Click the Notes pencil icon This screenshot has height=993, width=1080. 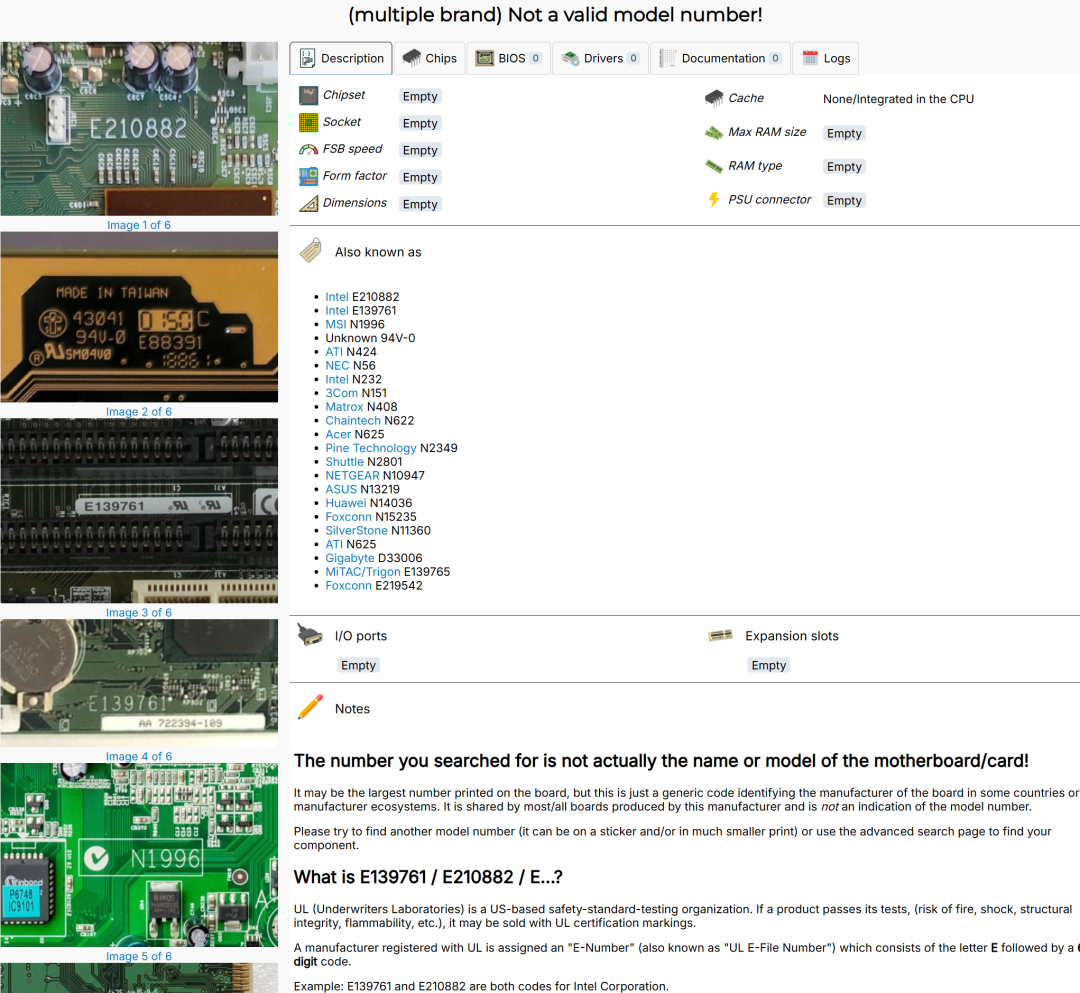tap(310, 707)
